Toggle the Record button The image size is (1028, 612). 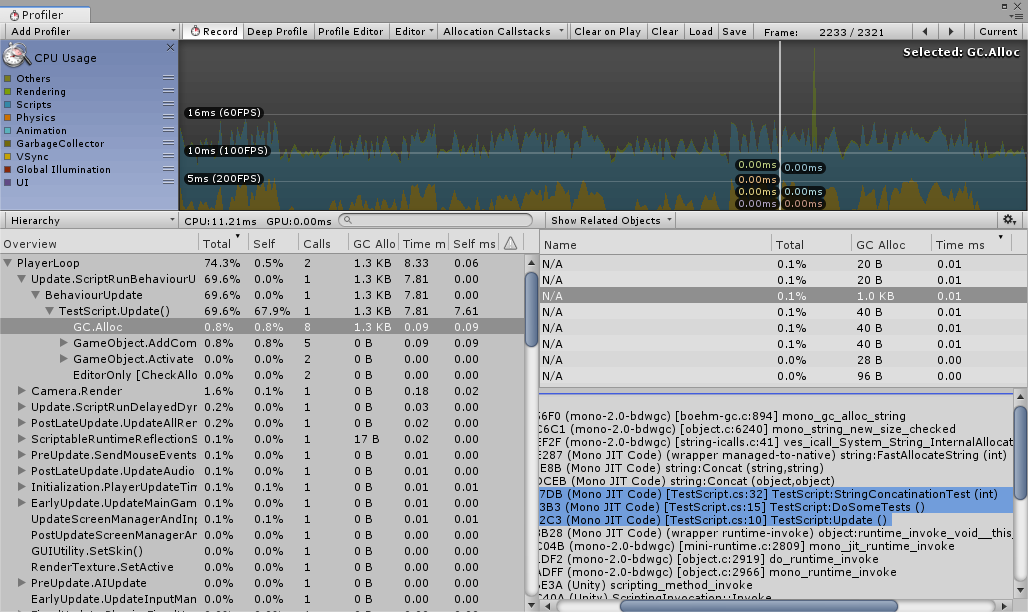214,31
